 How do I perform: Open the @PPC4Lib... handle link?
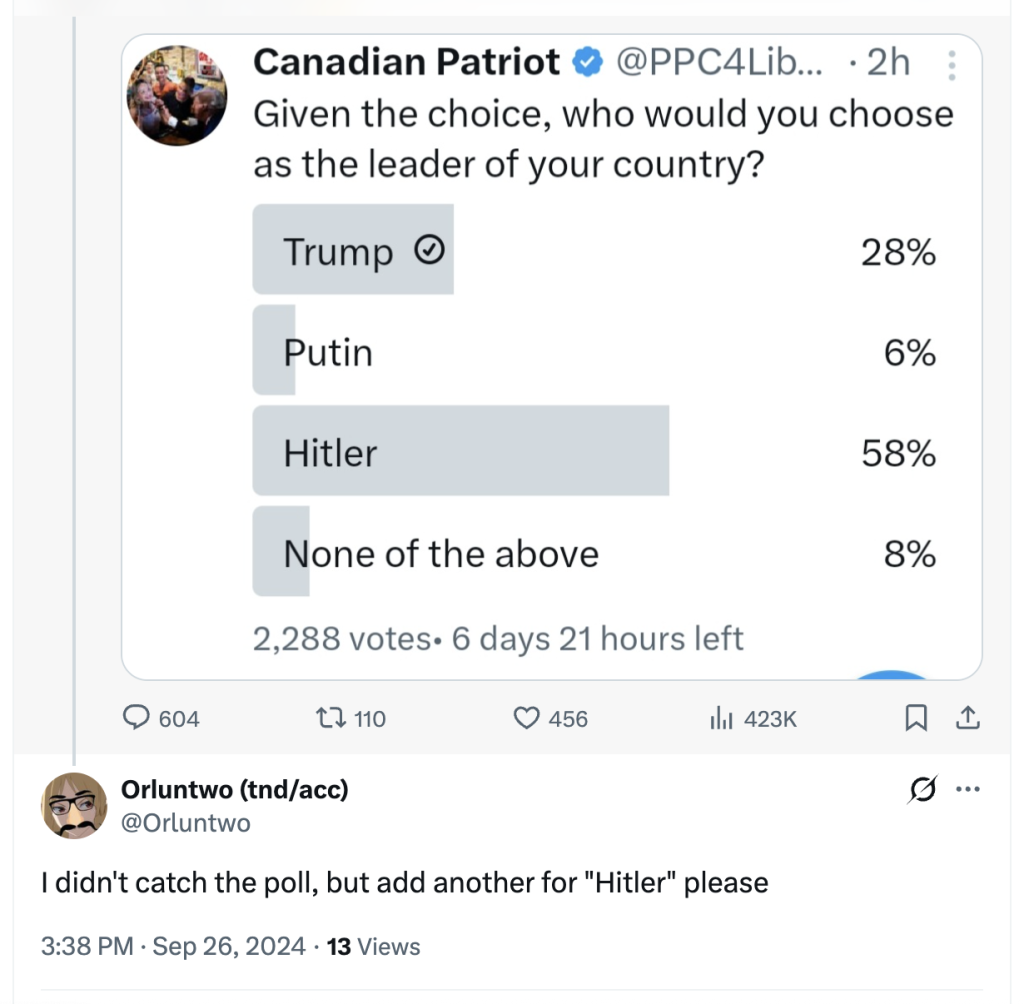click(x=720, y=63)
